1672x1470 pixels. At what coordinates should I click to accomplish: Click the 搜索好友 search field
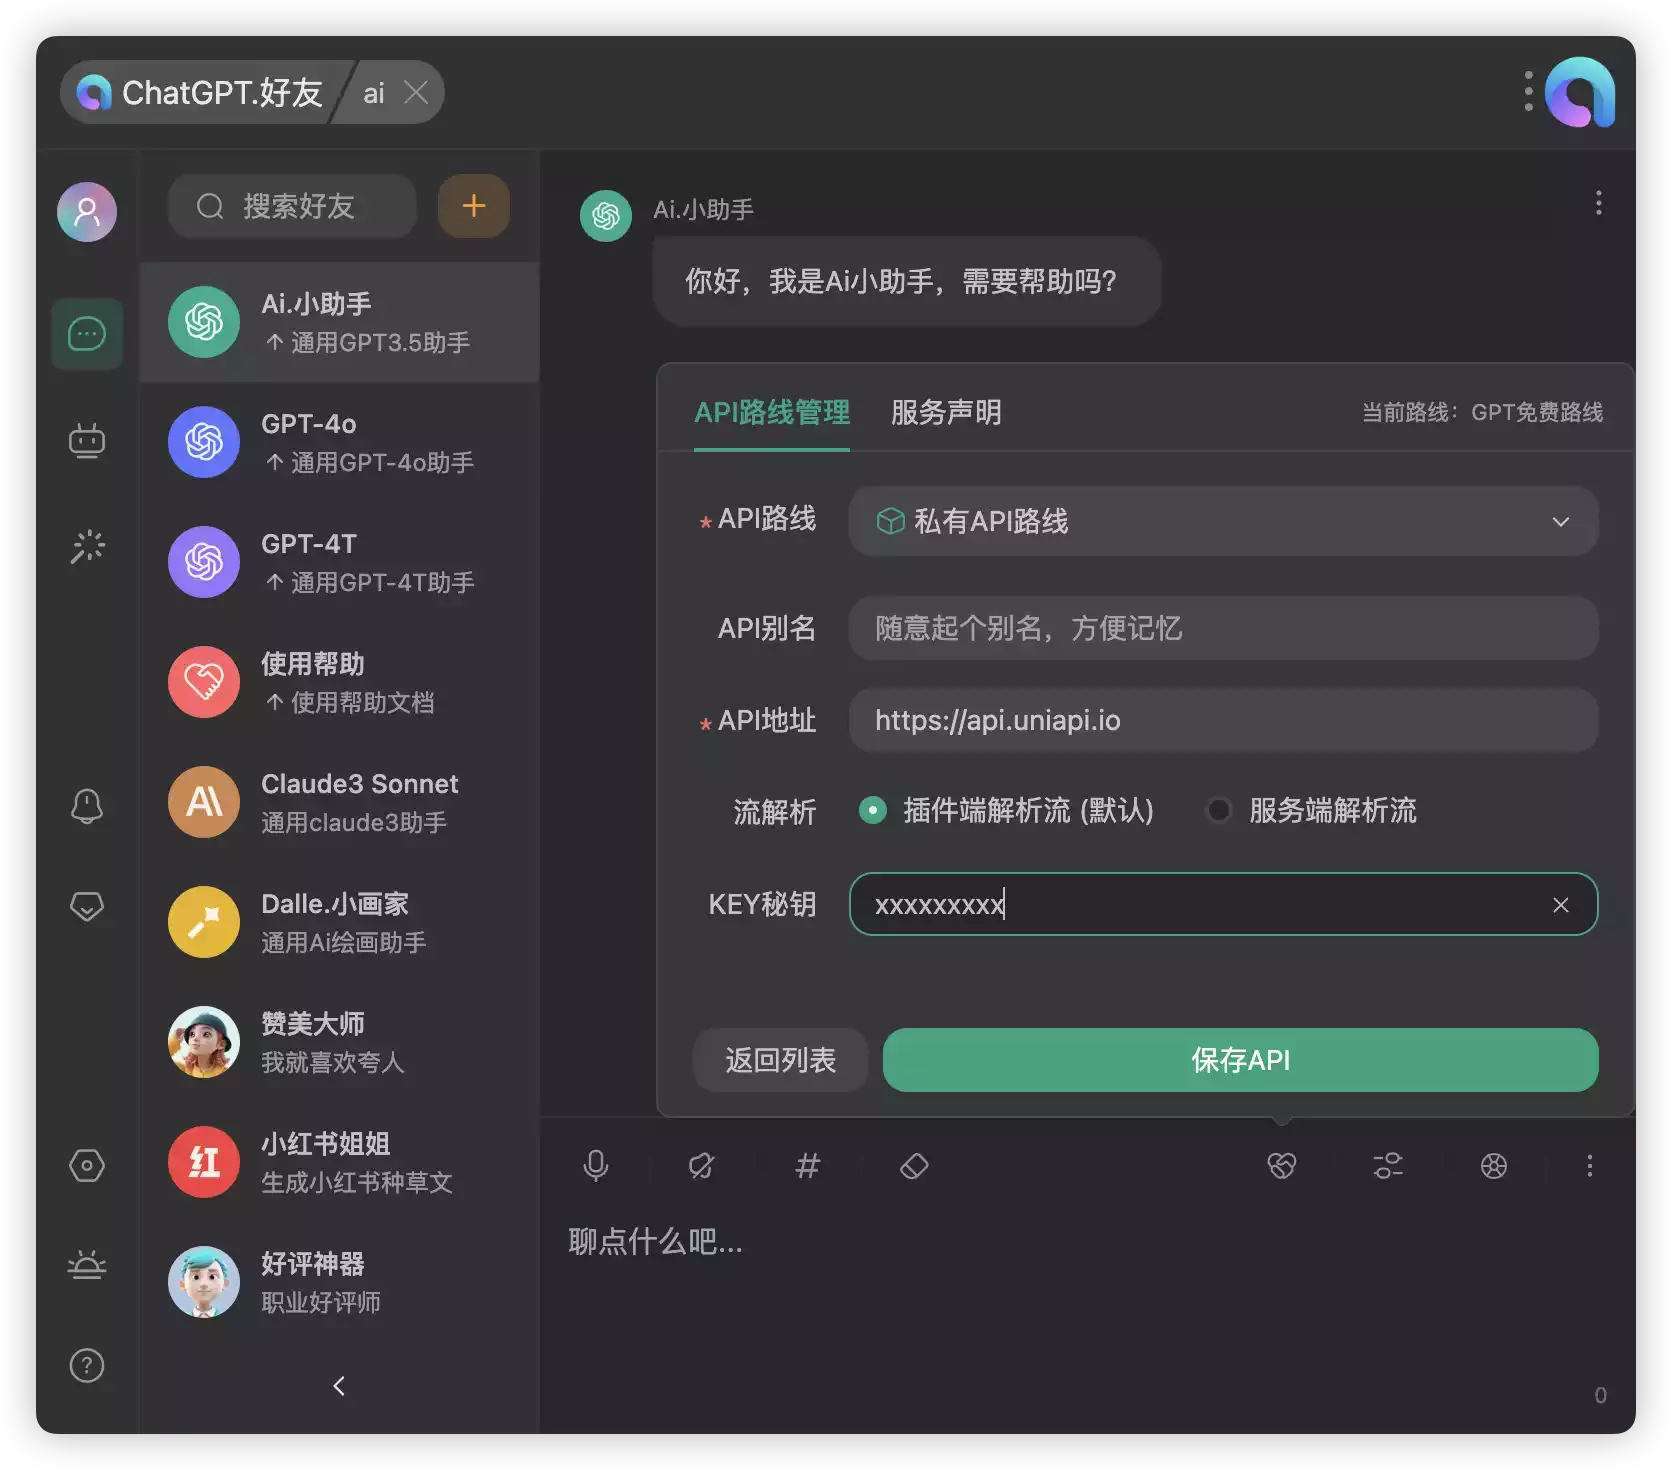tap(292, 206)
